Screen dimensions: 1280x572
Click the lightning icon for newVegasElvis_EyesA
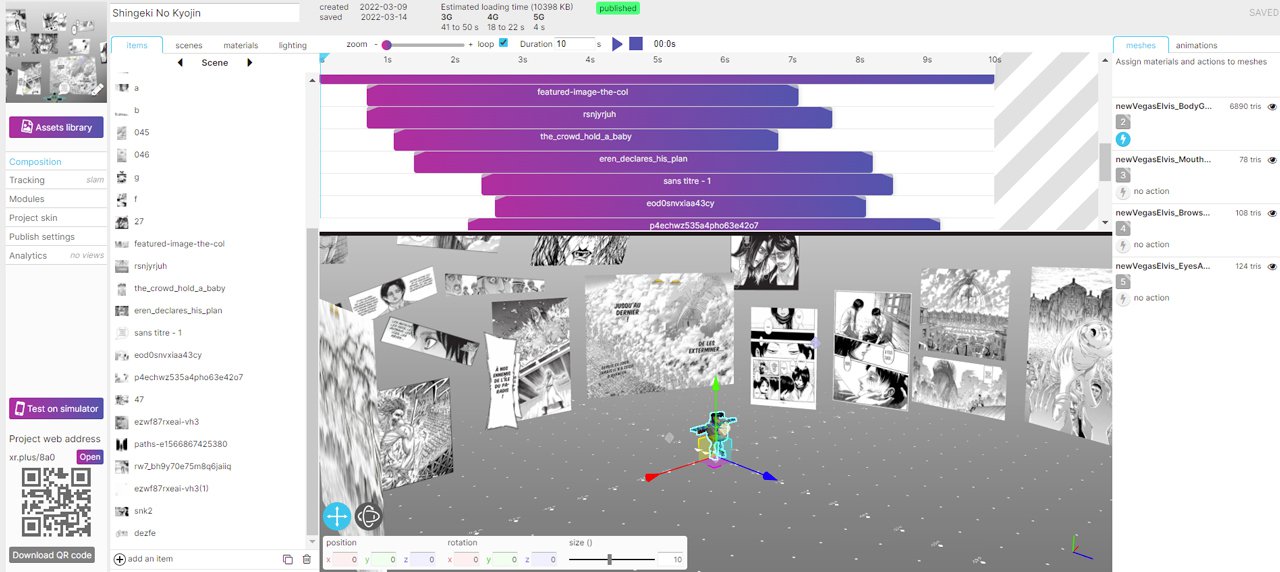click(1123, 297)
